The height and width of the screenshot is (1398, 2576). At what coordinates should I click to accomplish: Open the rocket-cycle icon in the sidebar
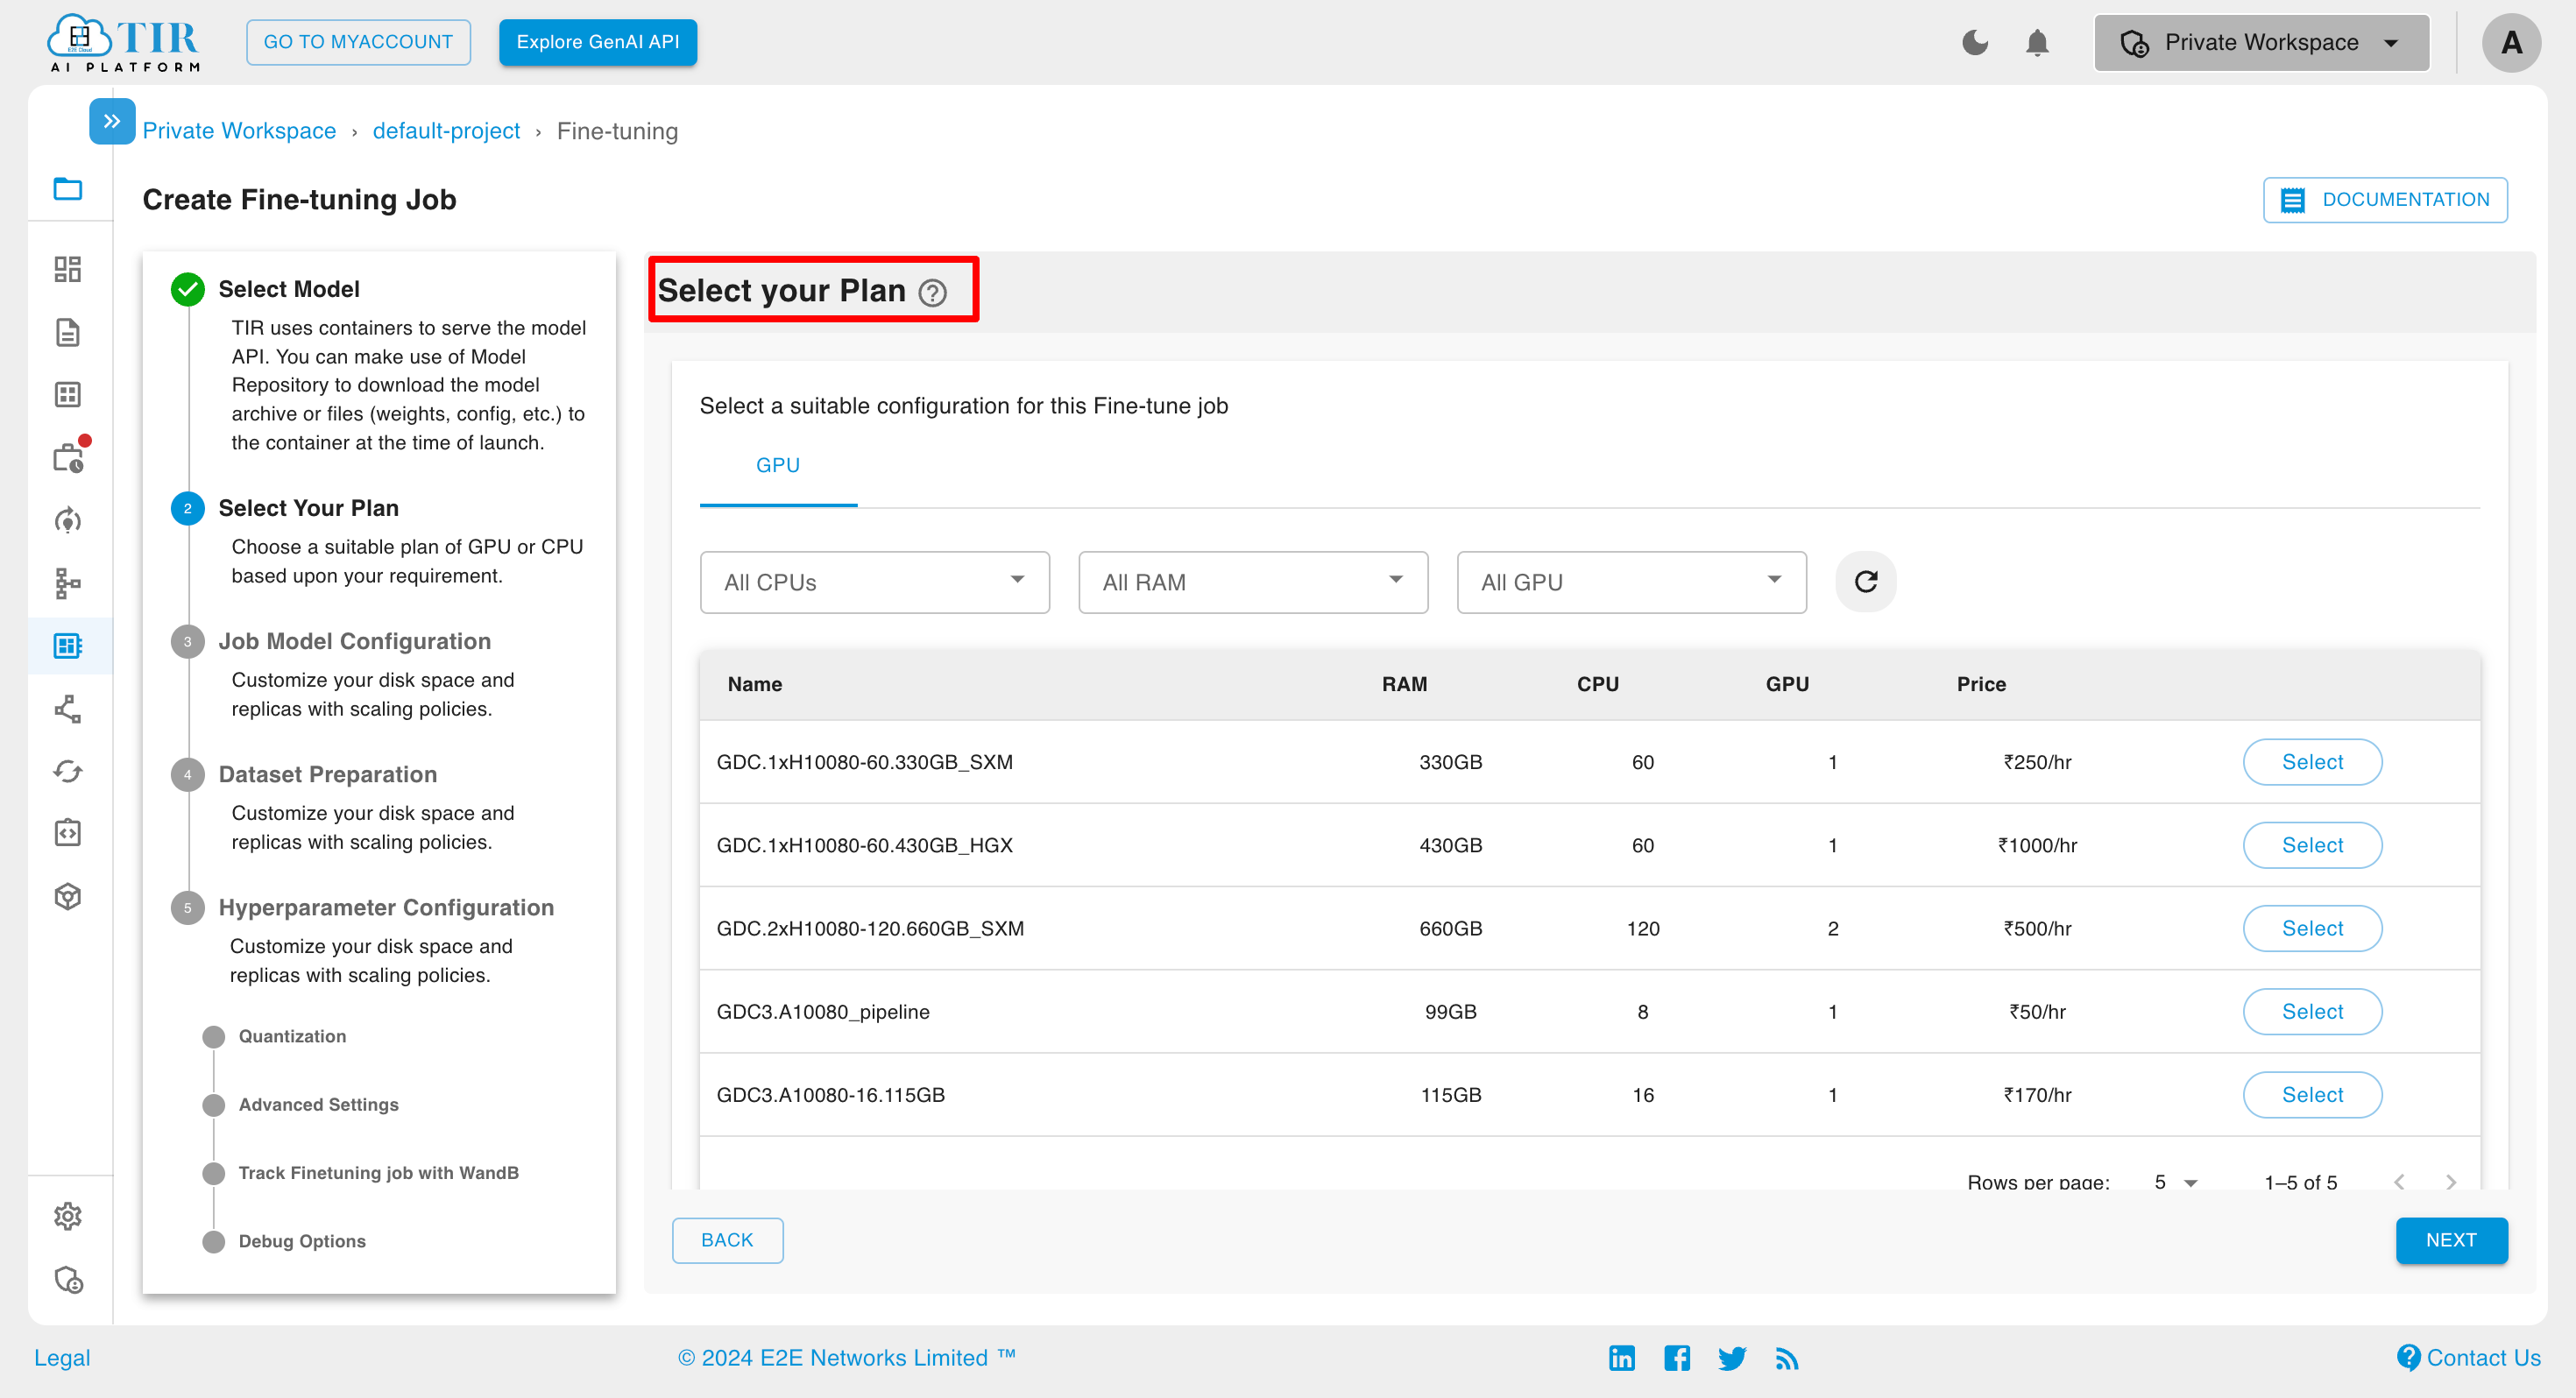coord(68,520)
